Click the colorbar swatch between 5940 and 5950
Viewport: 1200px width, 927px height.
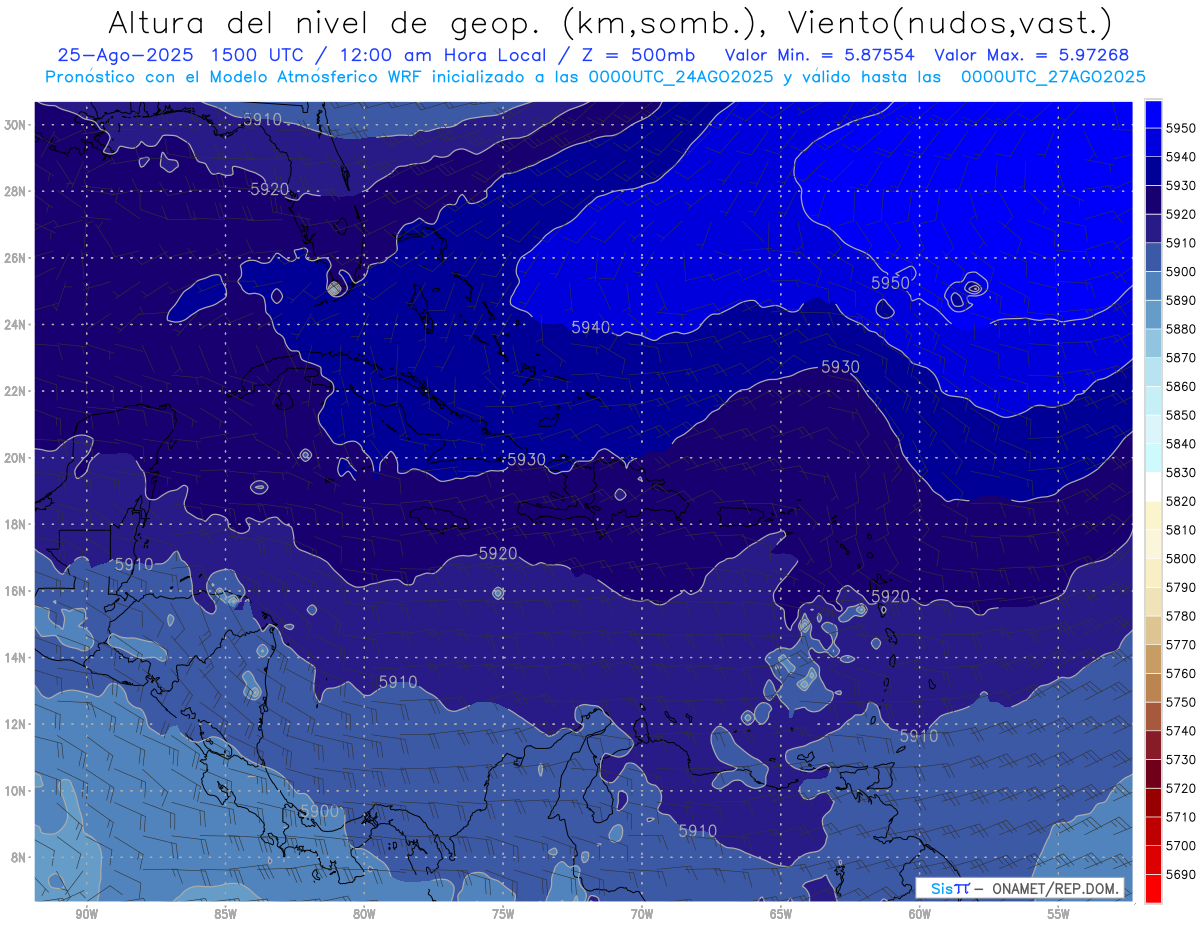pyautogui.click(x=1153, y=143)
